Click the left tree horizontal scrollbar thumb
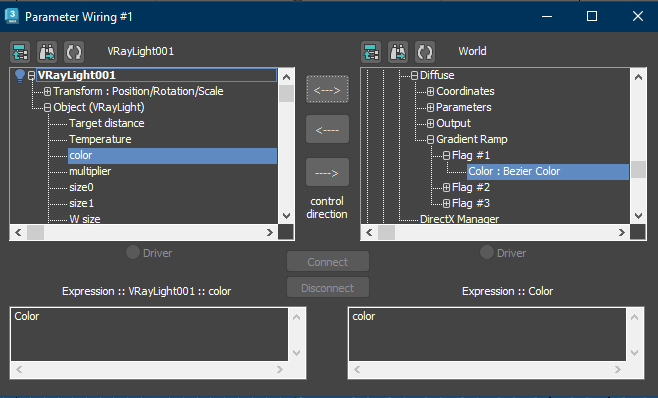 35,233
